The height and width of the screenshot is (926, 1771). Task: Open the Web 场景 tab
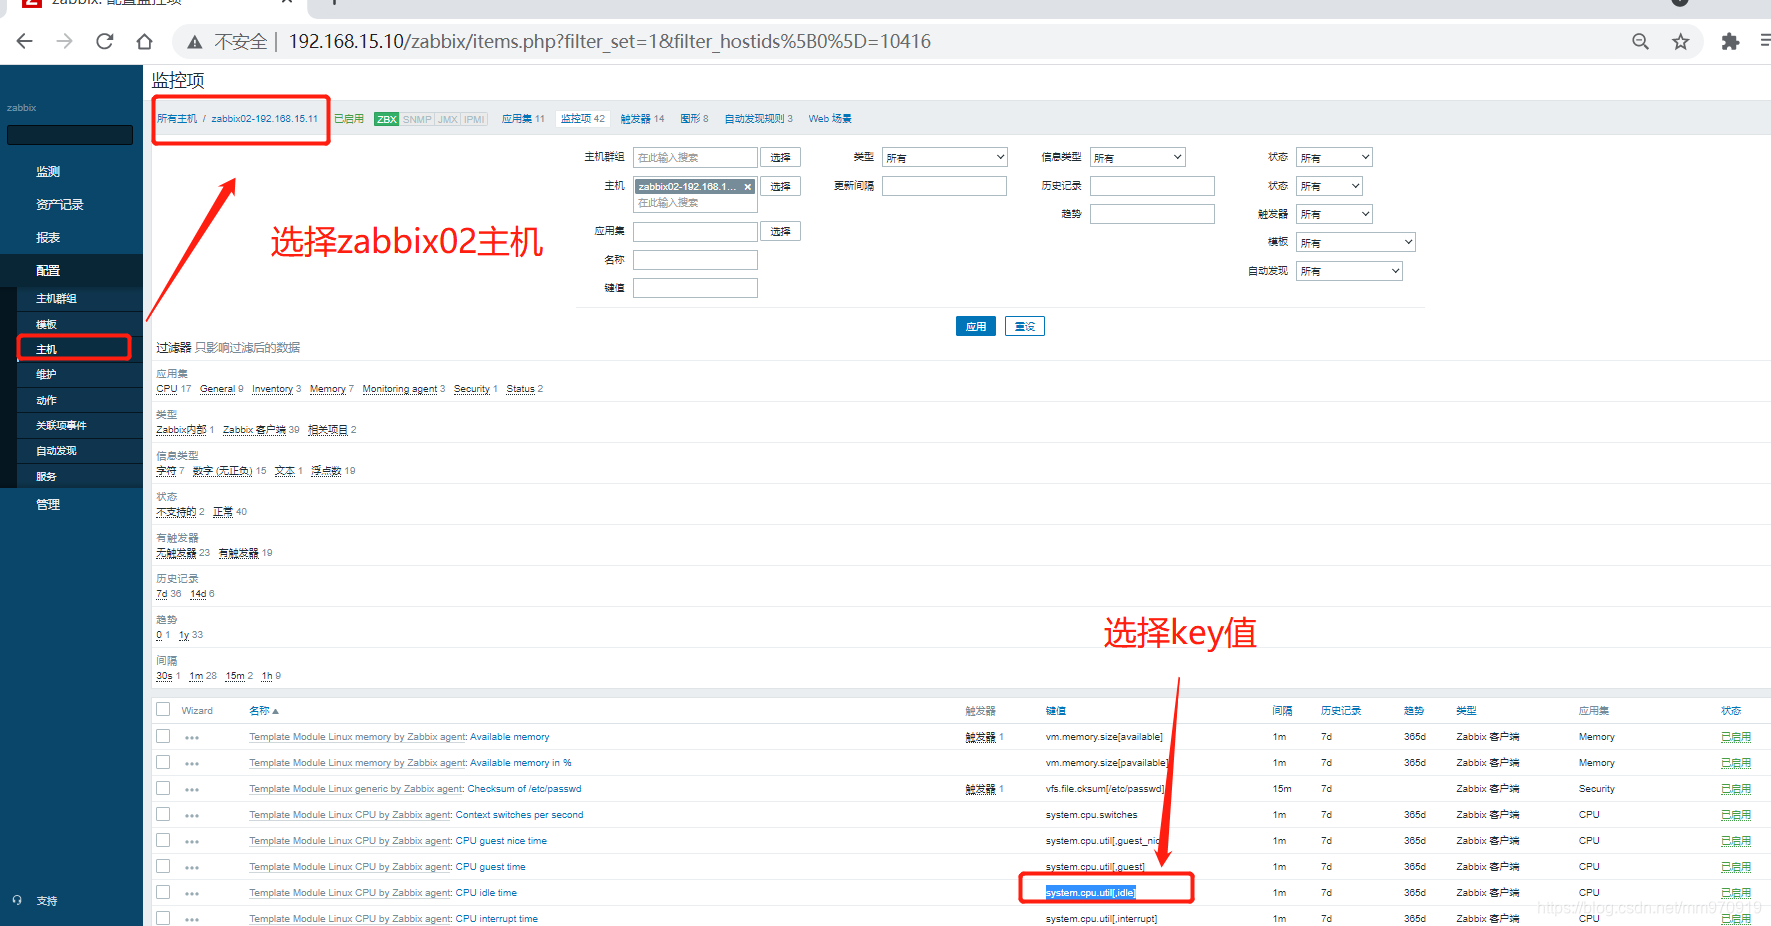[830, 119]
